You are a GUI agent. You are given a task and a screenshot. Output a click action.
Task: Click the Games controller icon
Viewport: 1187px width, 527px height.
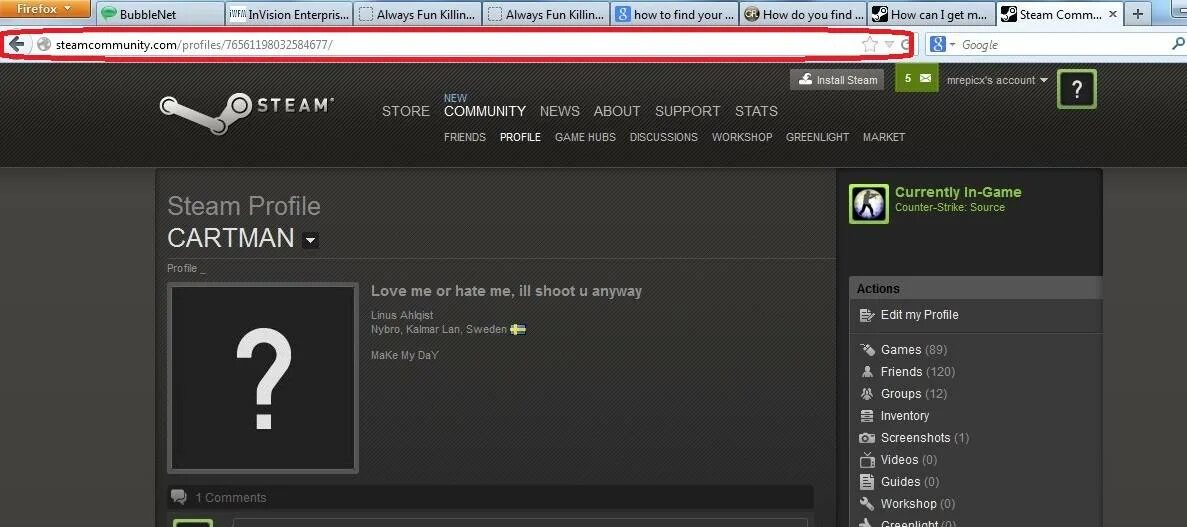(867, 350)
